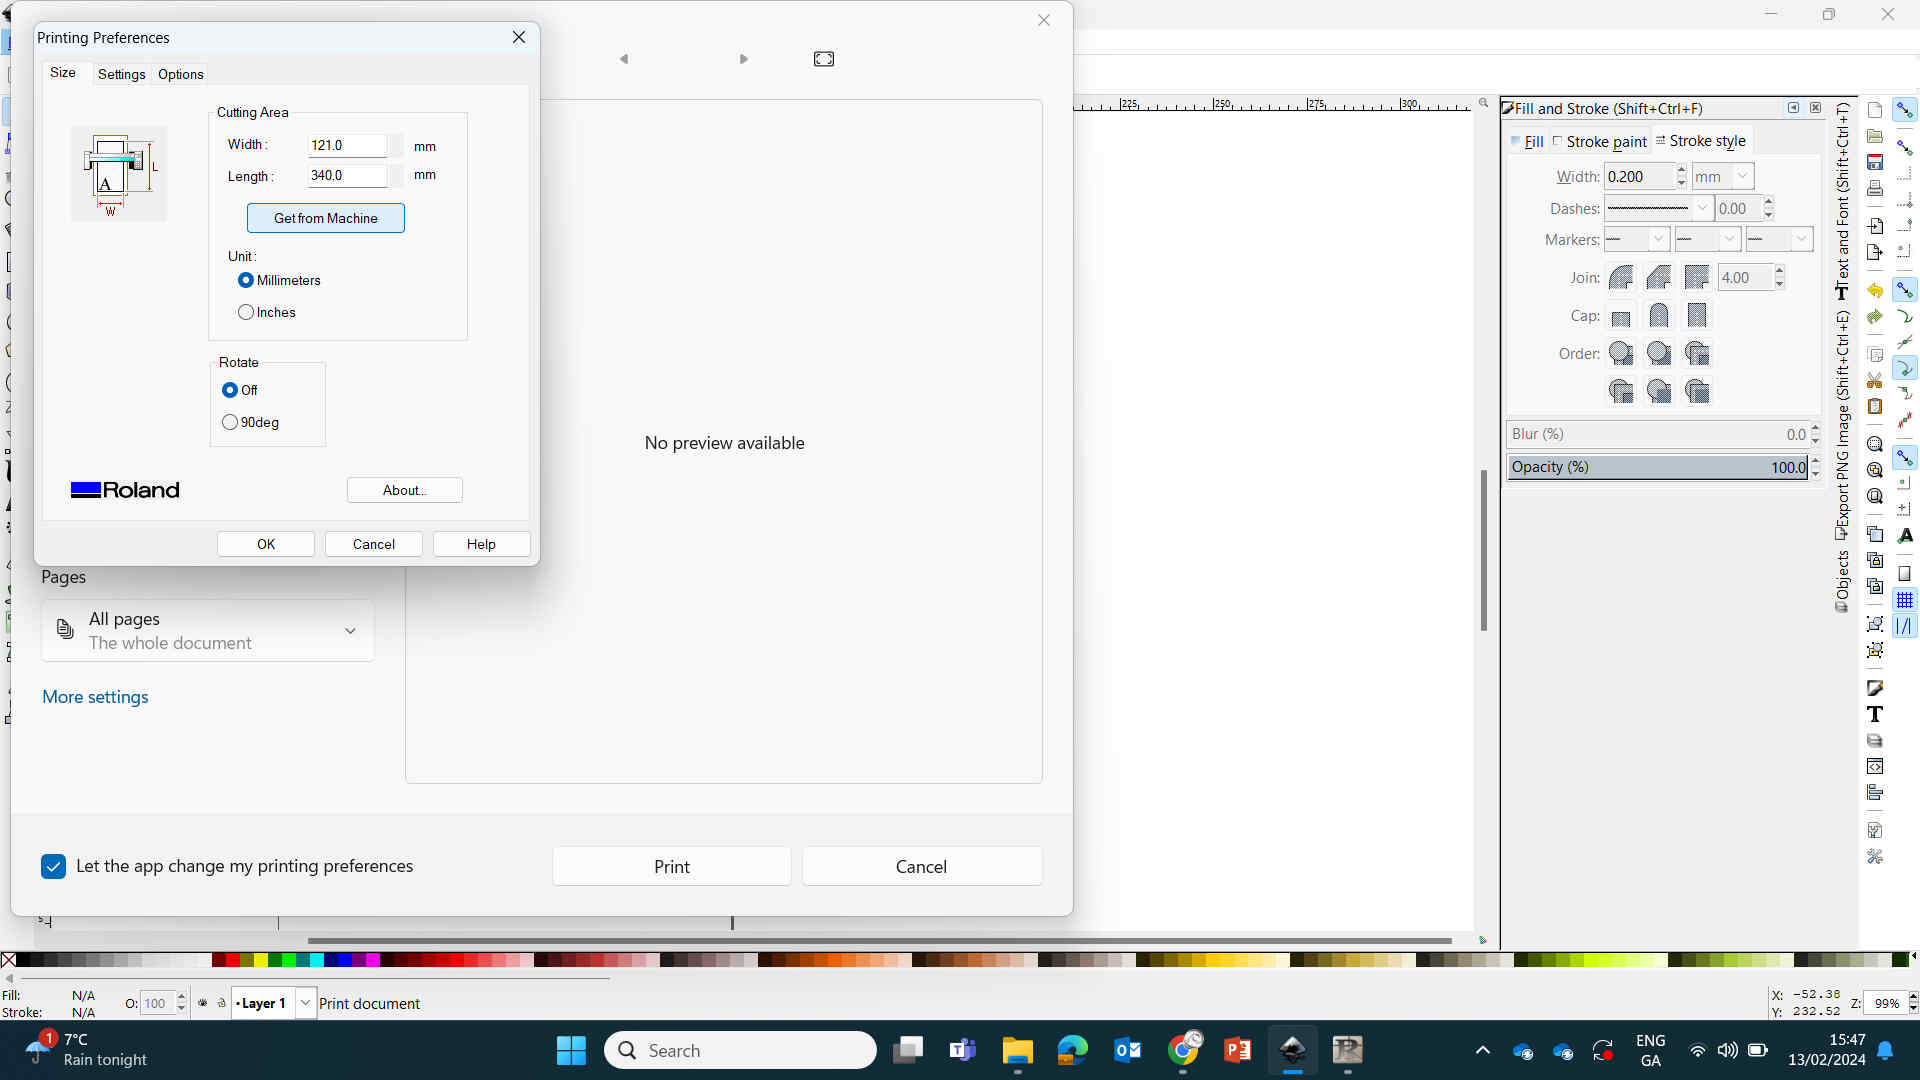The height and width of the screenshot is (1080, 1920).
Task: Toggle Let the app change my printing preferences
Action: pos(53,866)
